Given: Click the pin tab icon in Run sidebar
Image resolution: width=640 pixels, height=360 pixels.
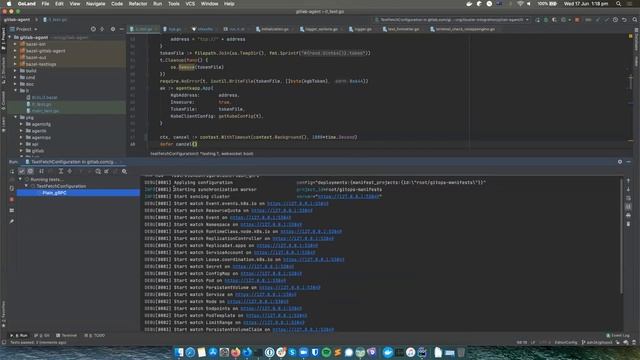Looking at the screenshot, I should pos(12,221).
